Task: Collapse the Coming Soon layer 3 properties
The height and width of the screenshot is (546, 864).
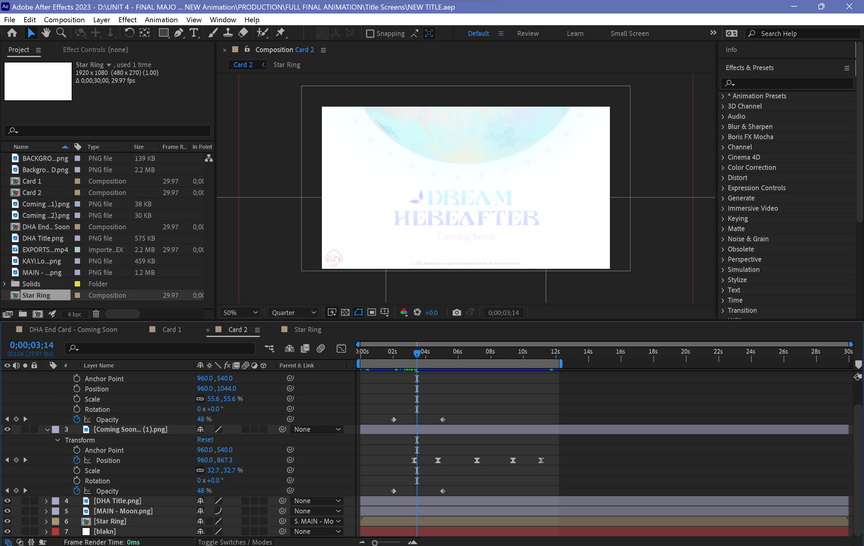Action: (x=47, y=430)
